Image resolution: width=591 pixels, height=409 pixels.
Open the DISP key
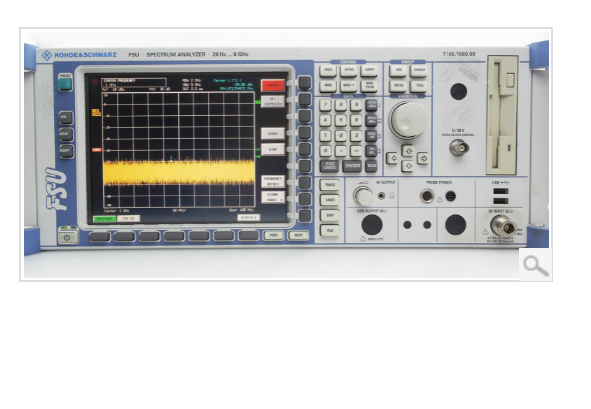(329, 215)
